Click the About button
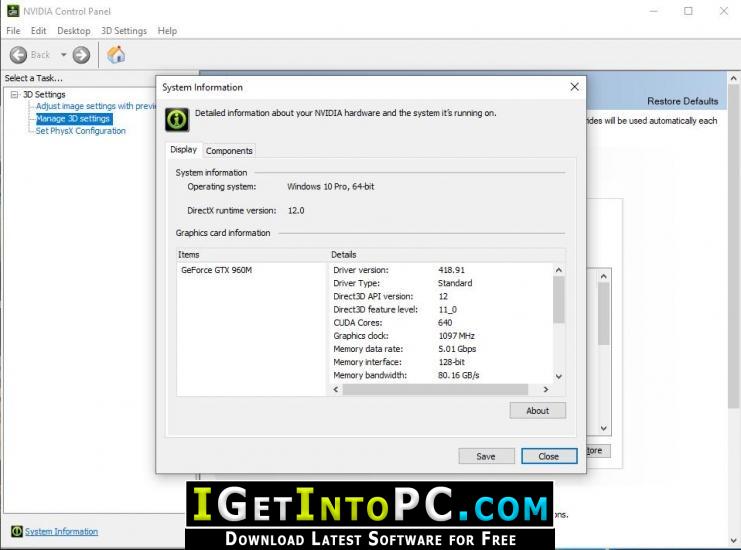 (x=537, y=411)
